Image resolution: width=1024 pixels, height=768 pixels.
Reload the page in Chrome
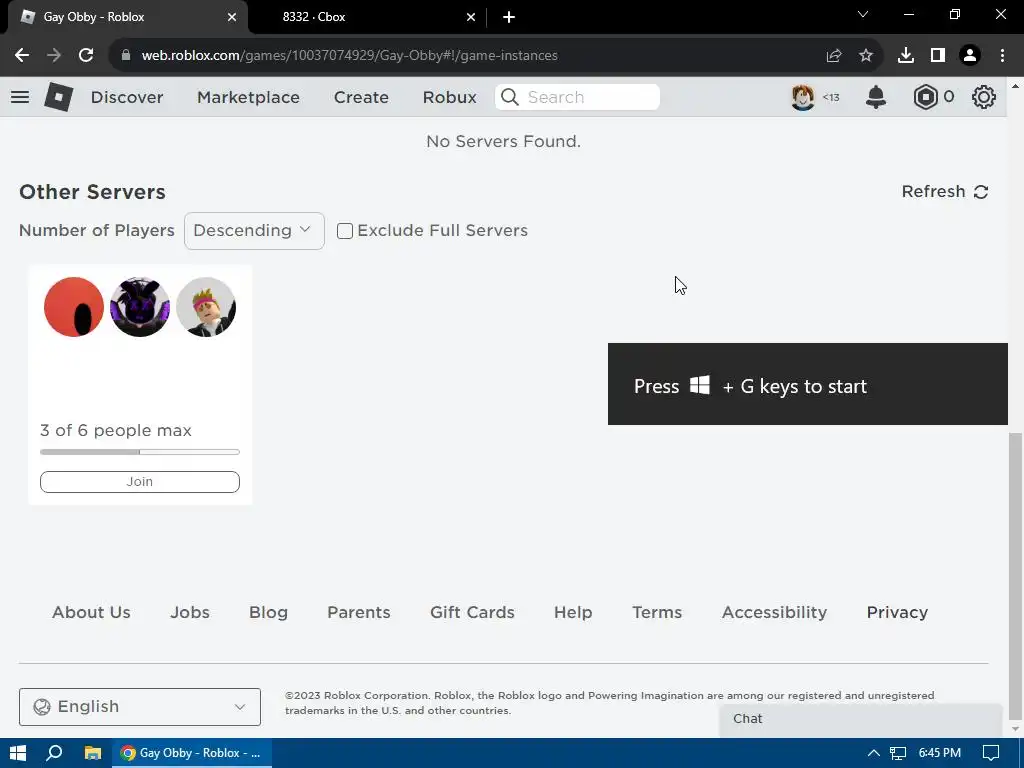click(86, 56)
